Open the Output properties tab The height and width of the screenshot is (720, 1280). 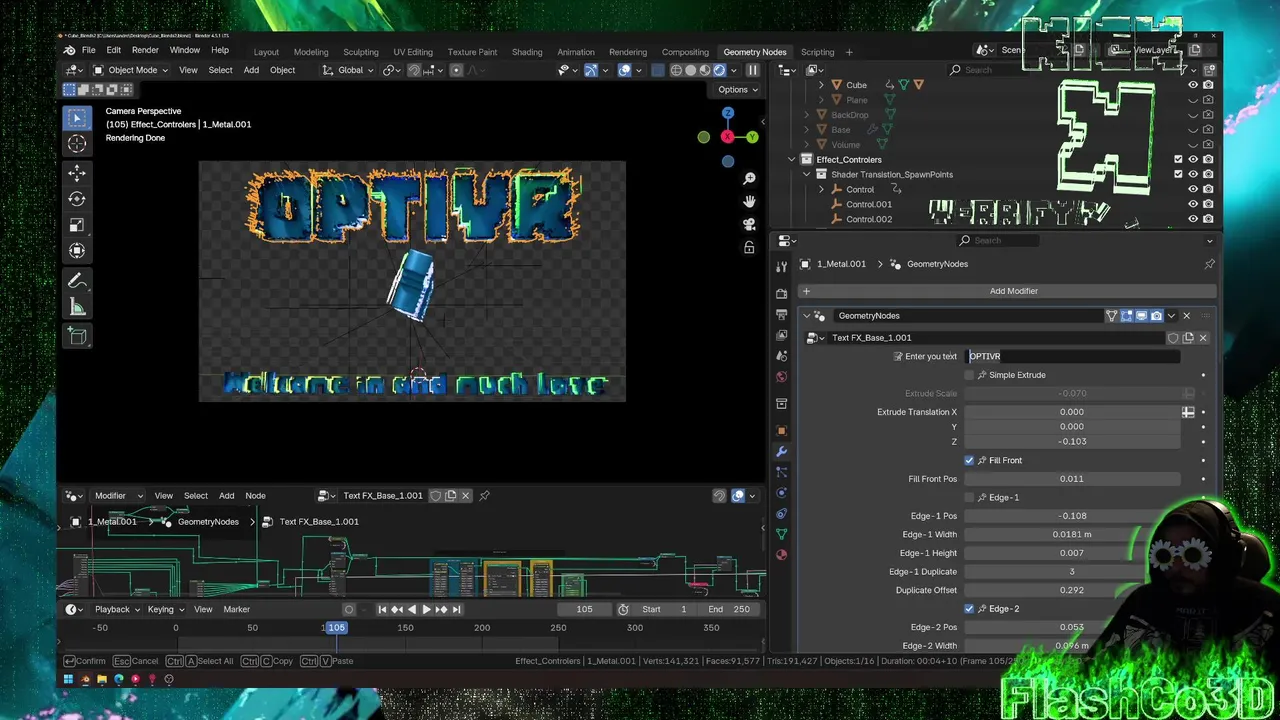pyautogui.click(x=781, y=315)
